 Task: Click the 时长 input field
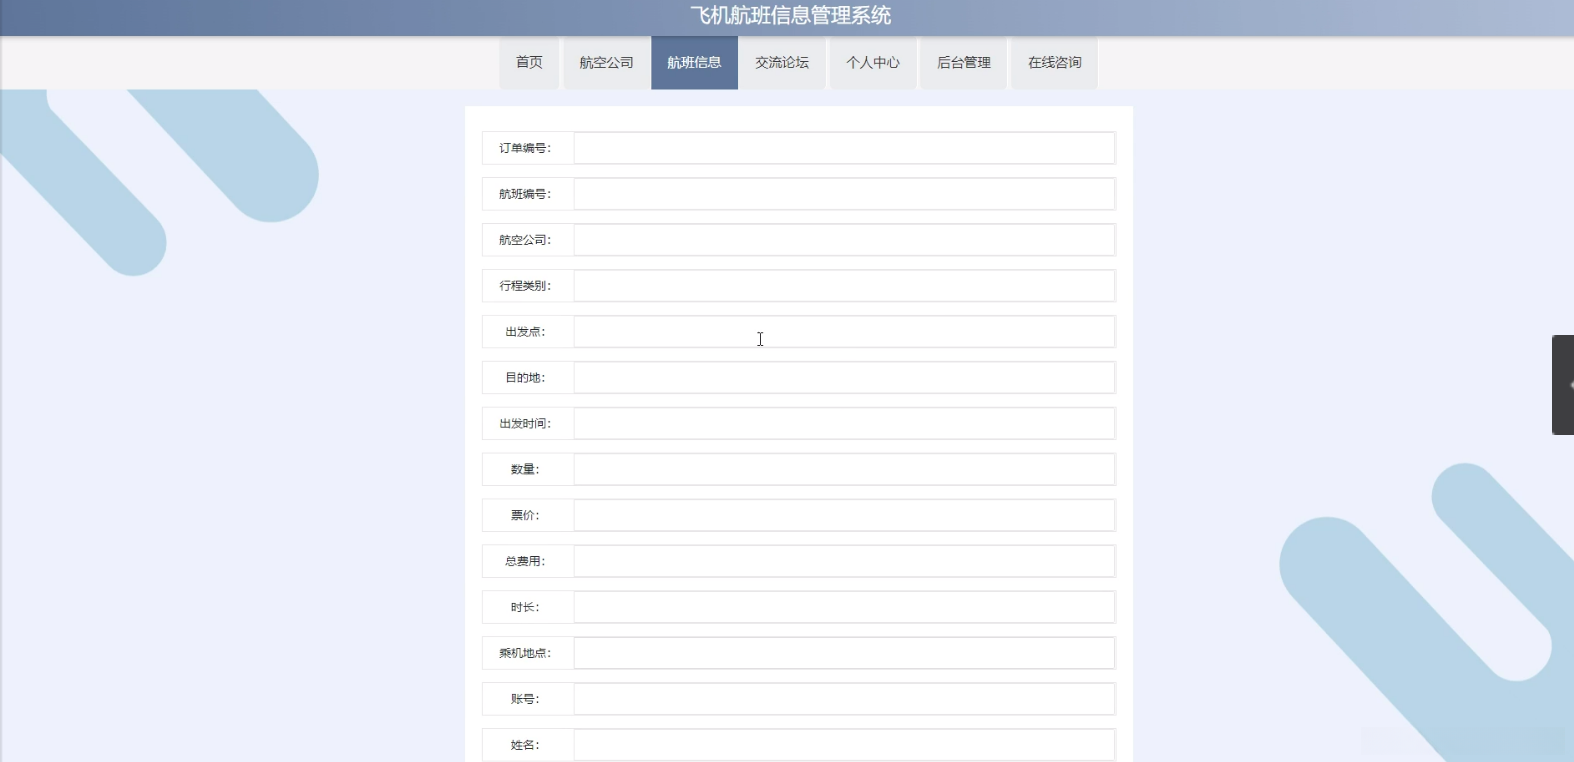coord(844,608)
